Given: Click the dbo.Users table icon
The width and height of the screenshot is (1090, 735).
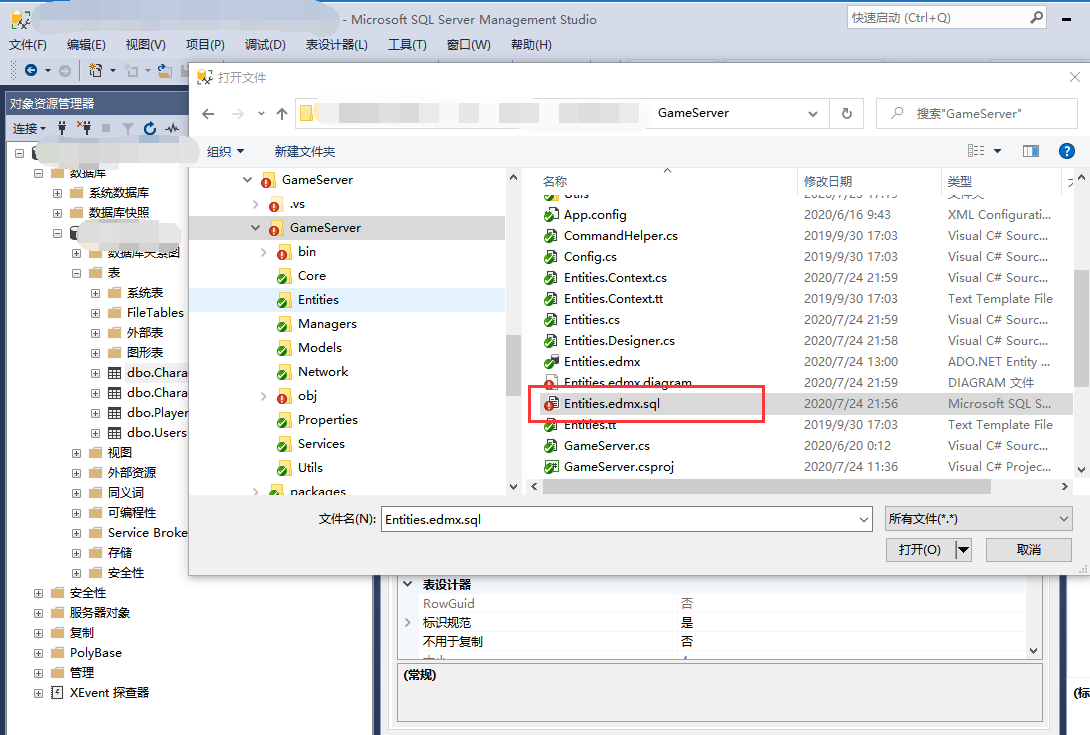Looking at the screenshot, I should coord(115,433).
